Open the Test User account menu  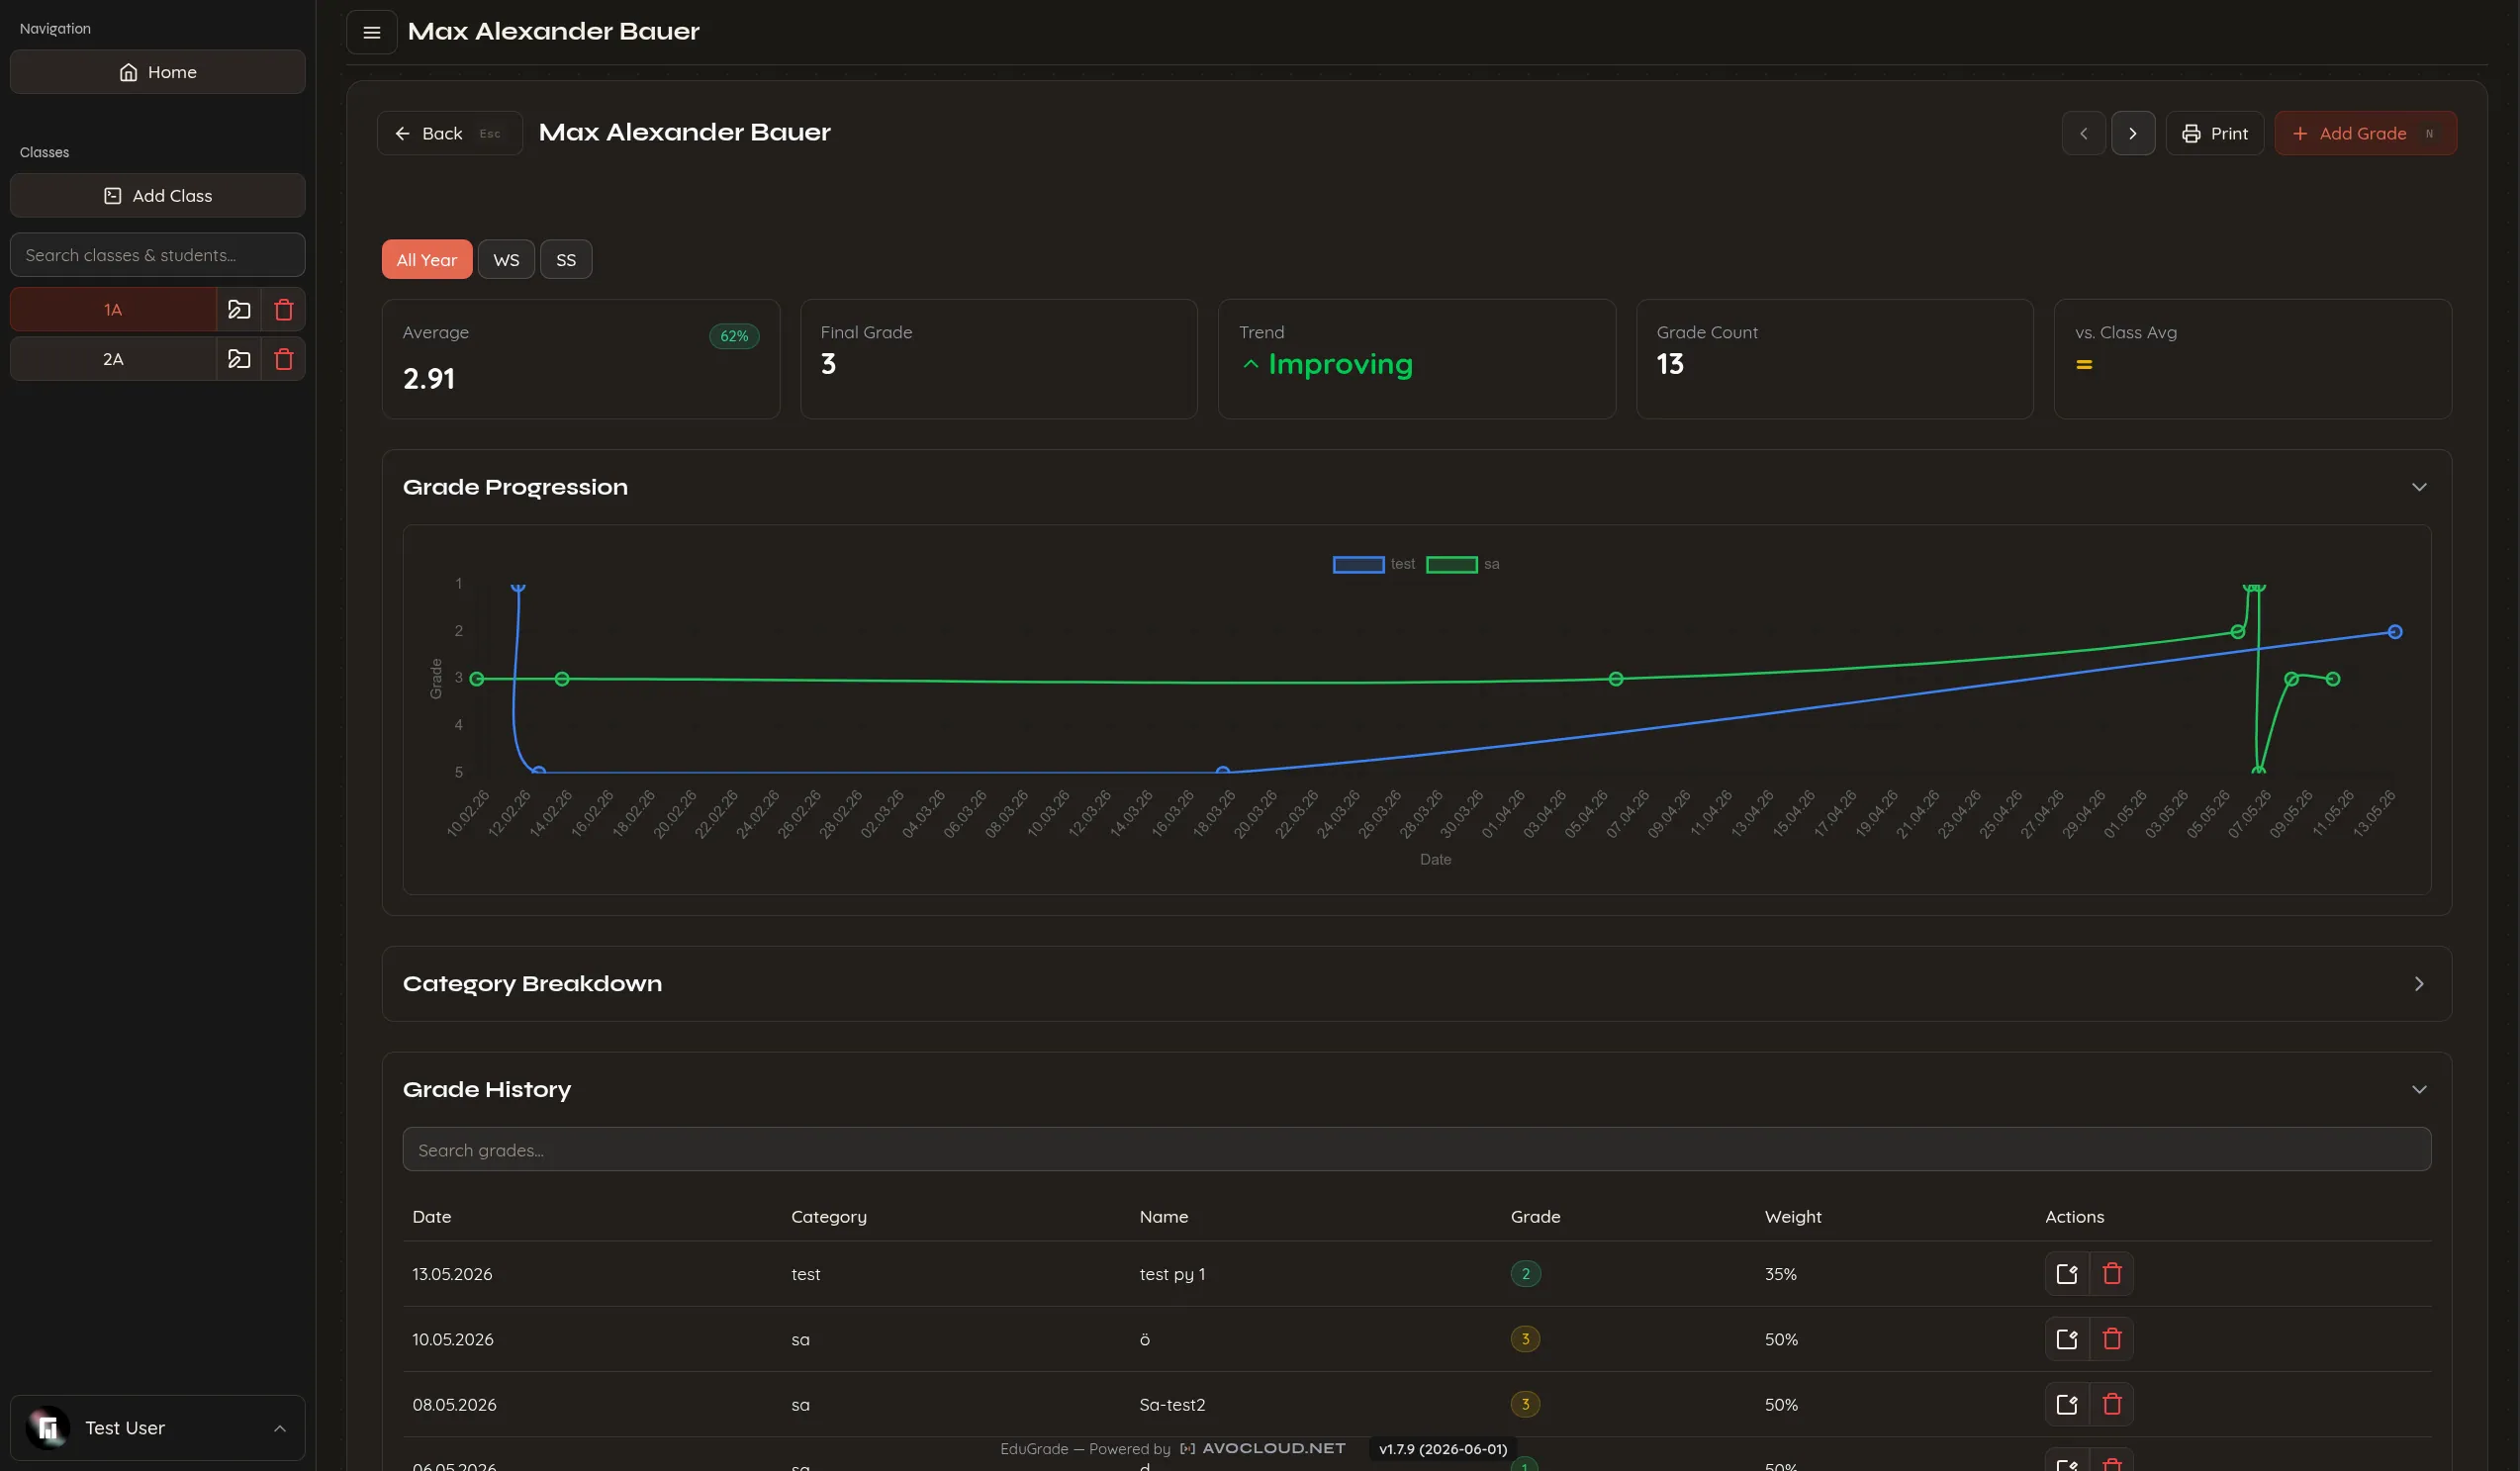click(157, 1428)
